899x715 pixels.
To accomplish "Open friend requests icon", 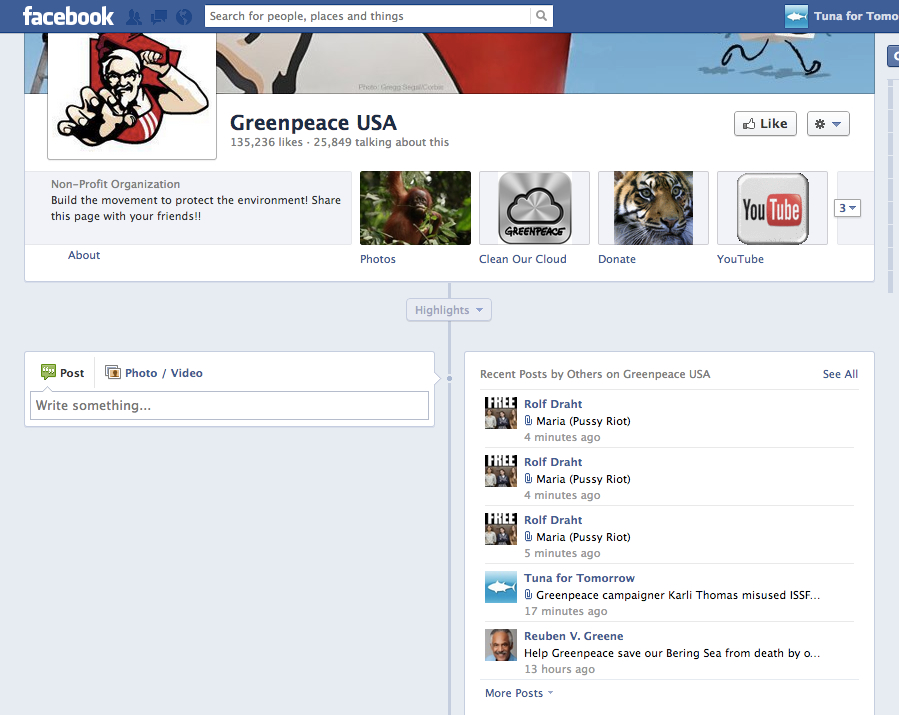I will [x=134, y=17].
